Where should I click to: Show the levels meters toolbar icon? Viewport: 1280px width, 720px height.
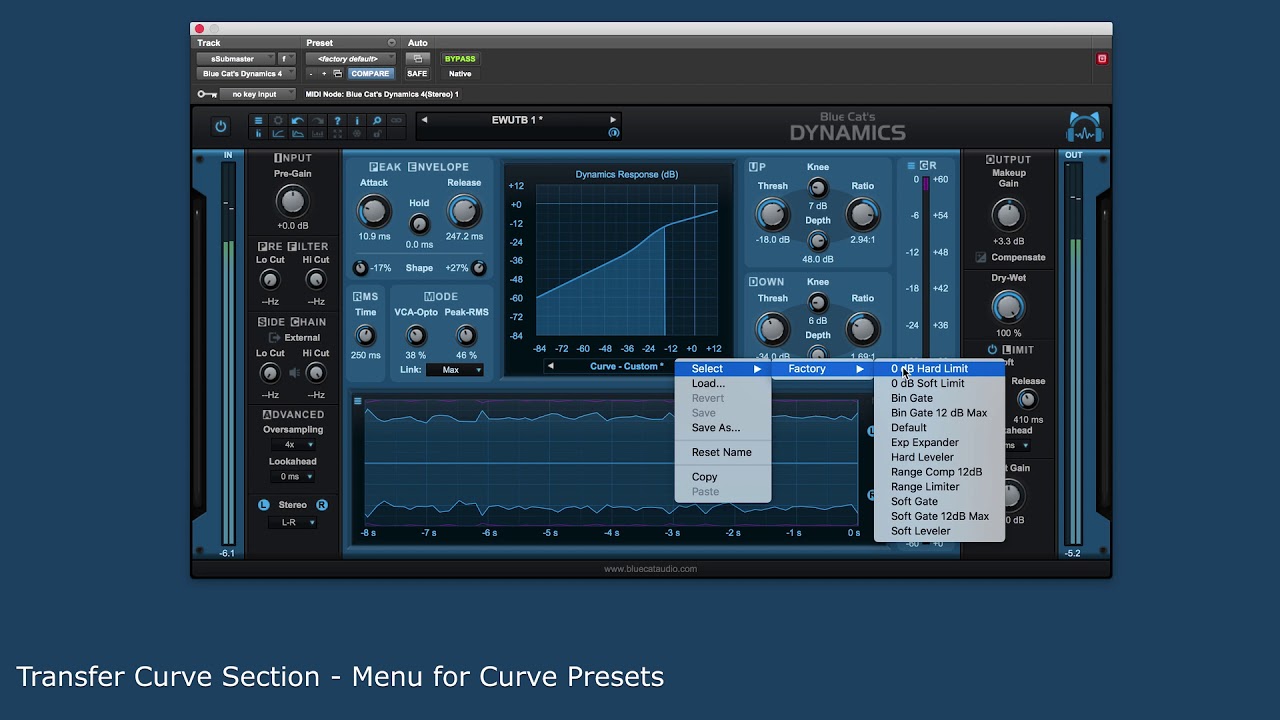(x=258, y=134)
